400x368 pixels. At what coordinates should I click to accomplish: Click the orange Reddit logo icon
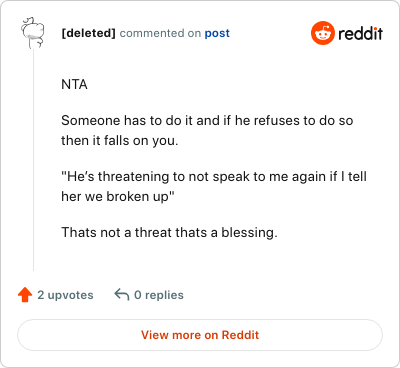[322, 33]
